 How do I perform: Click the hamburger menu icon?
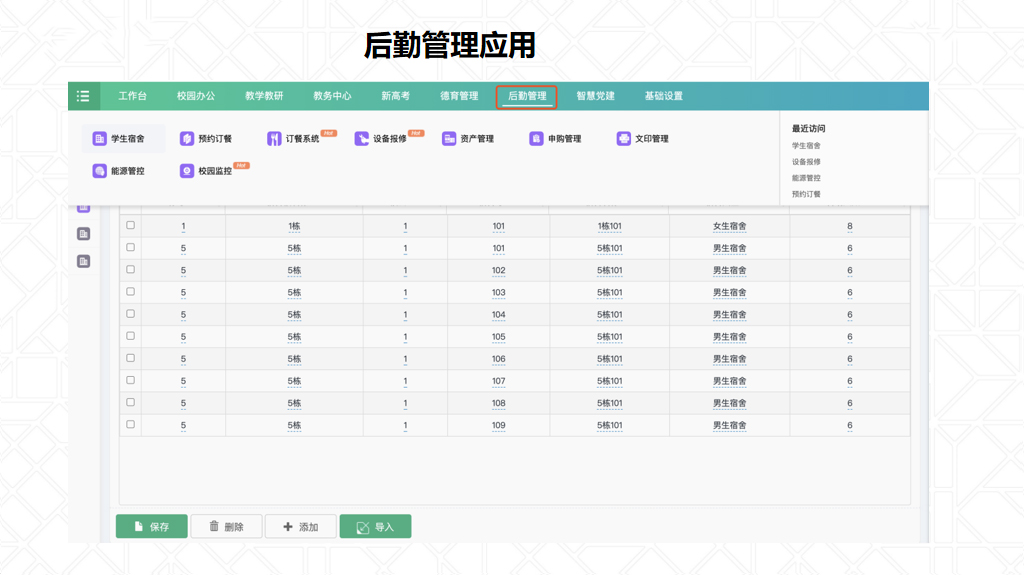(x=83, y=96)
